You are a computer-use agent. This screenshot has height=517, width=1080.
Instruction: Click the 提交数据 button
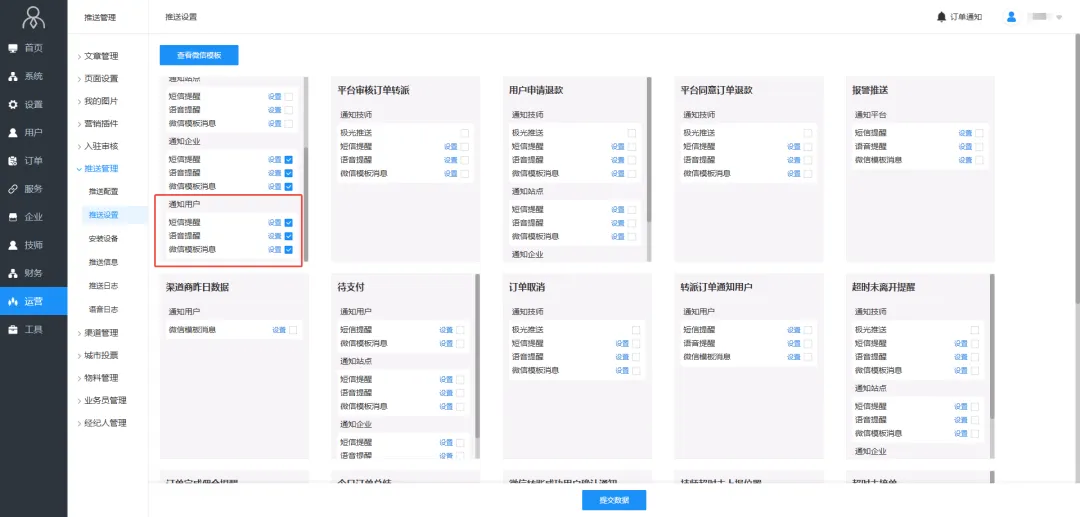pyautogui.click(x=614, y=500)
